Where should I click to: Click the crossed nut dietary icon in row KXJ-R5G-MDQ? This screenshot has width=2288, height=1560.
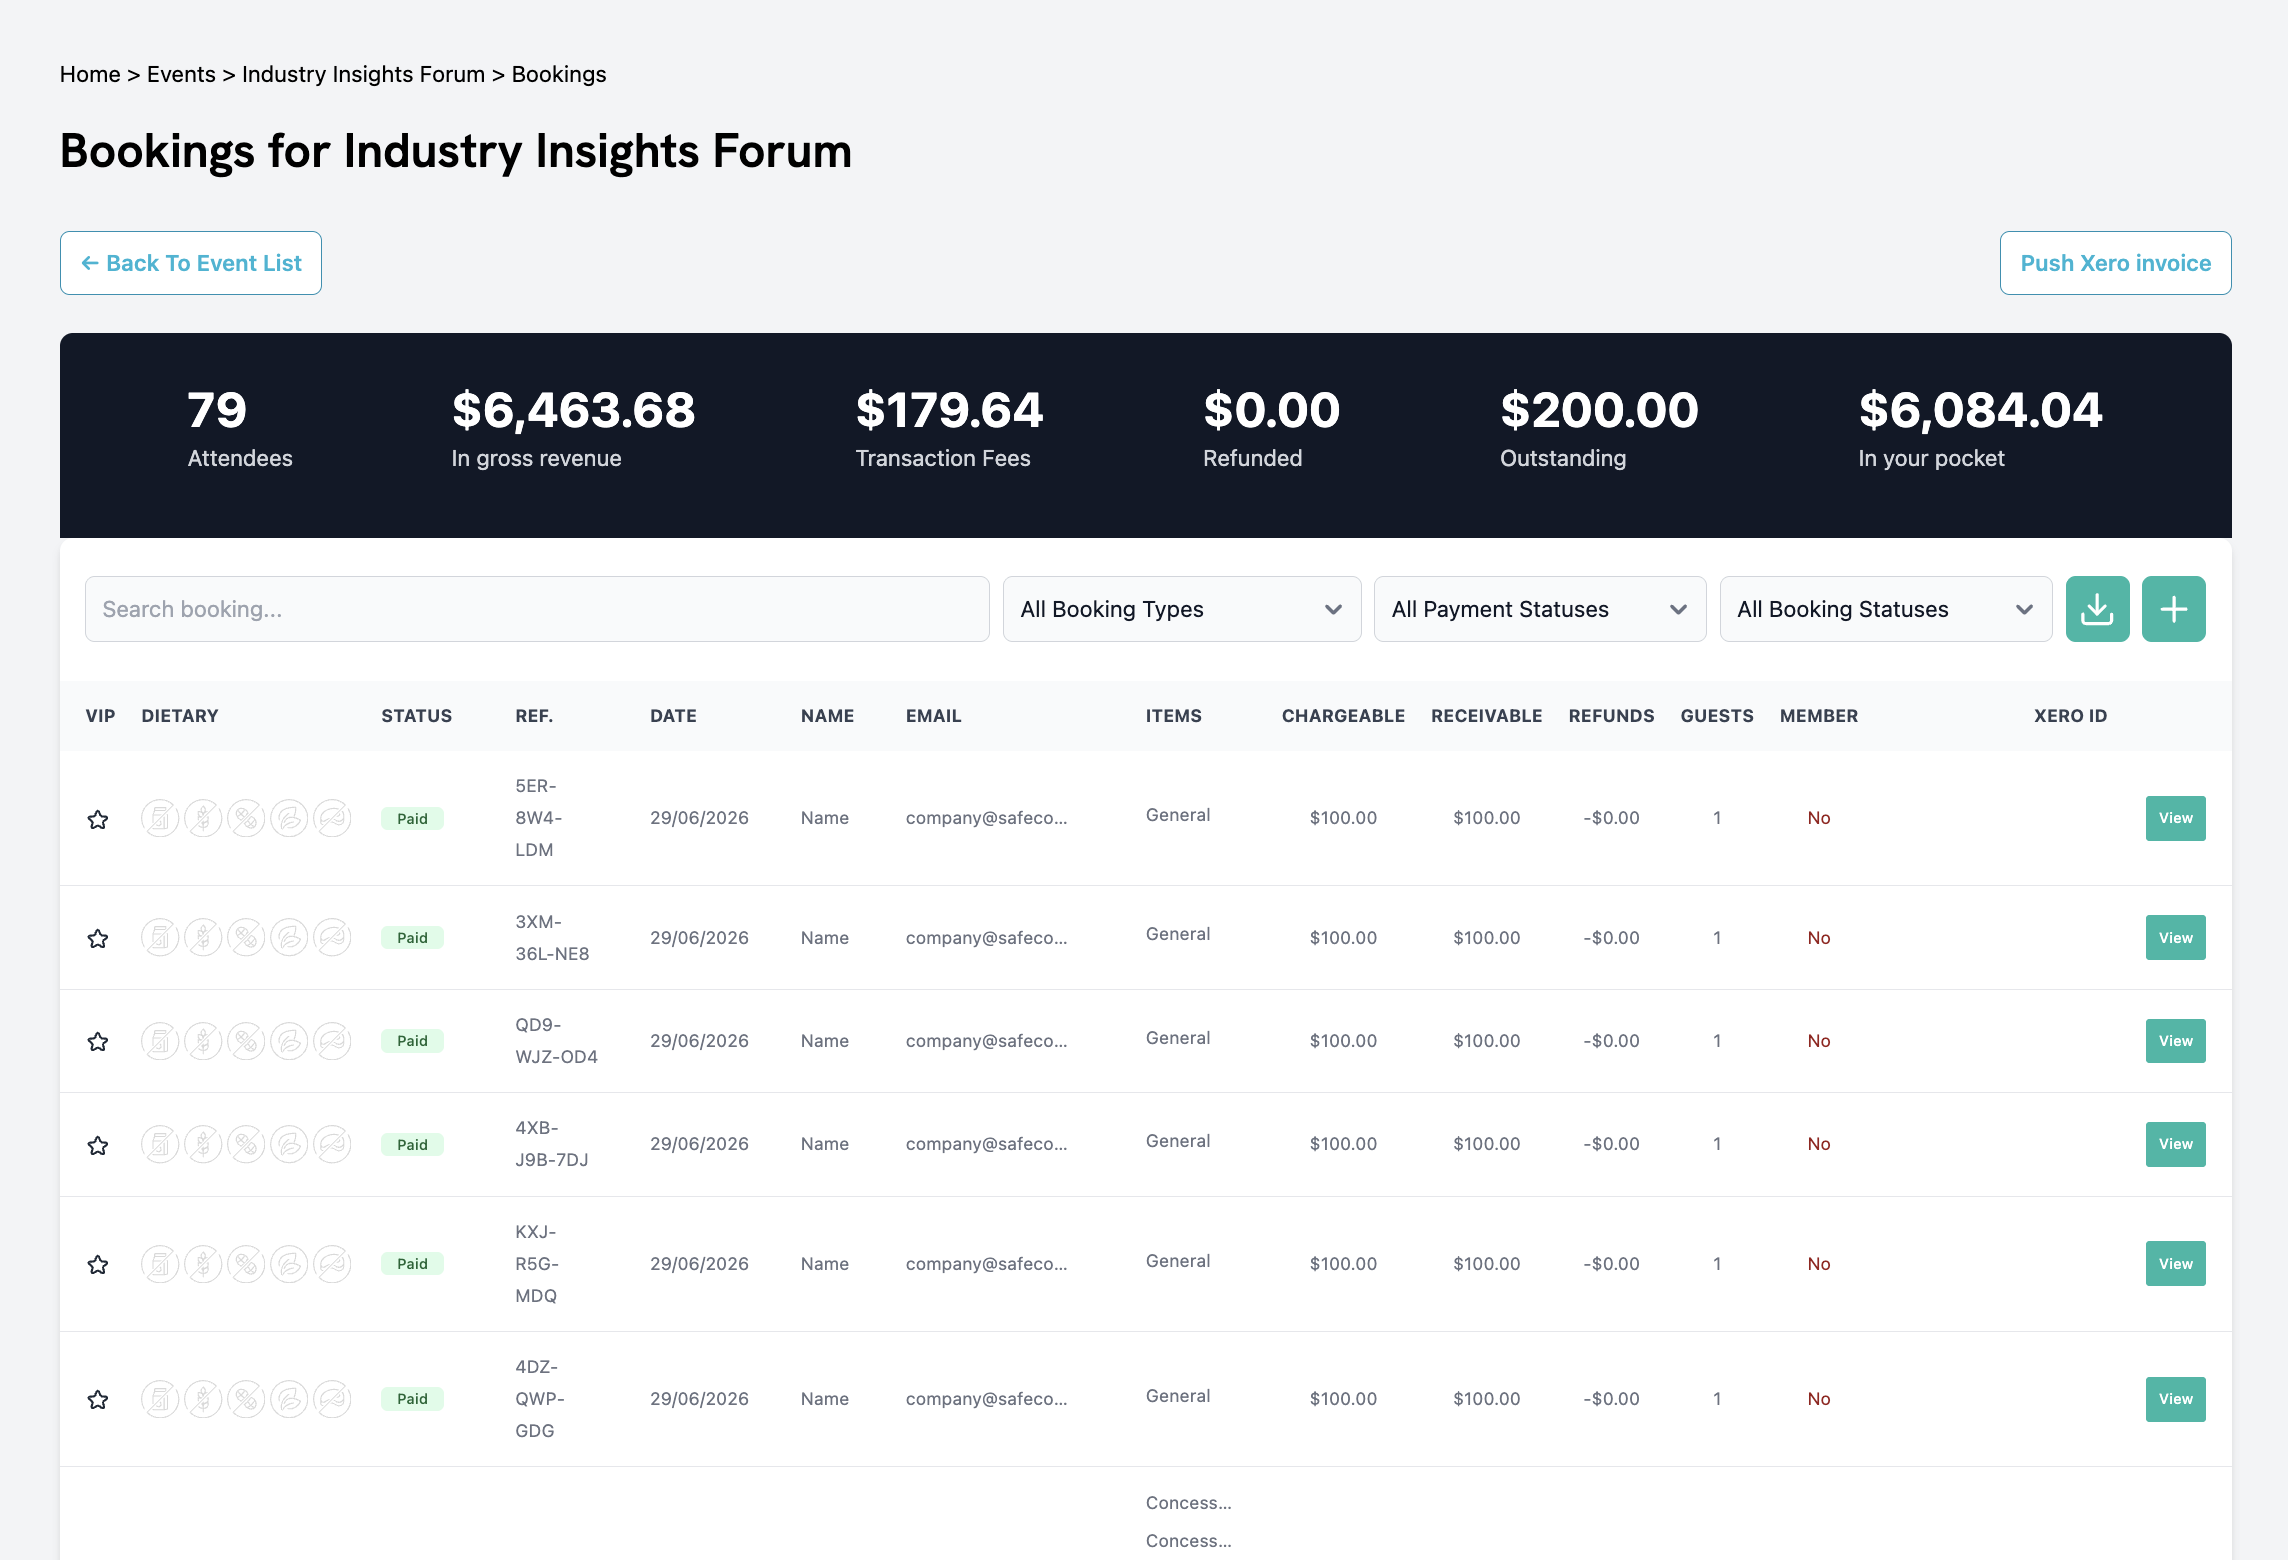tap(246, 1264)
